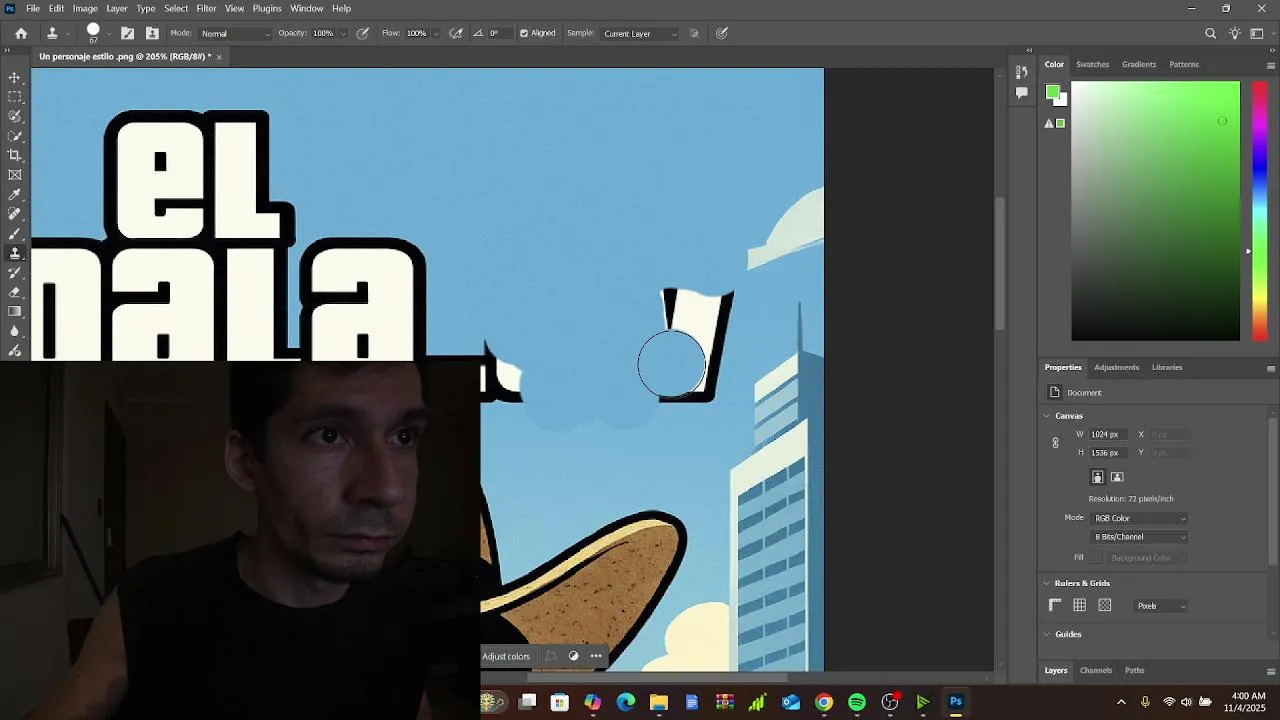Click the Adjust colors button

coord(506,656)
